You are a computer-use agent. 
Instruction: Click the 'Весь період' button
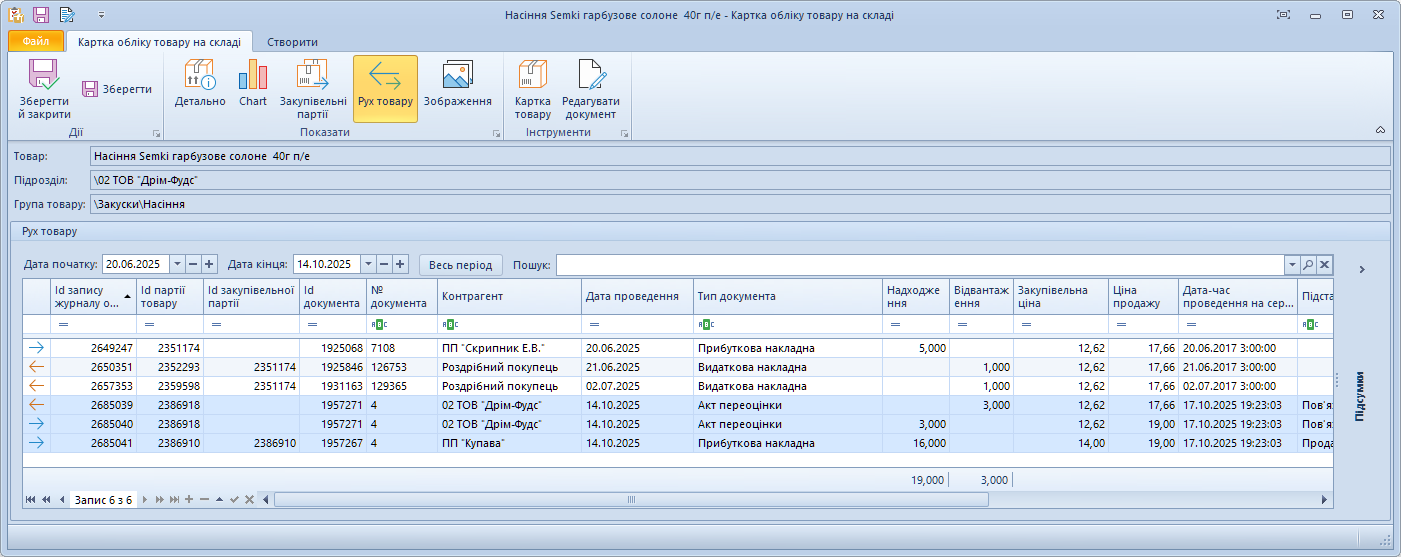pyautogui.click(x=460, y=264)
